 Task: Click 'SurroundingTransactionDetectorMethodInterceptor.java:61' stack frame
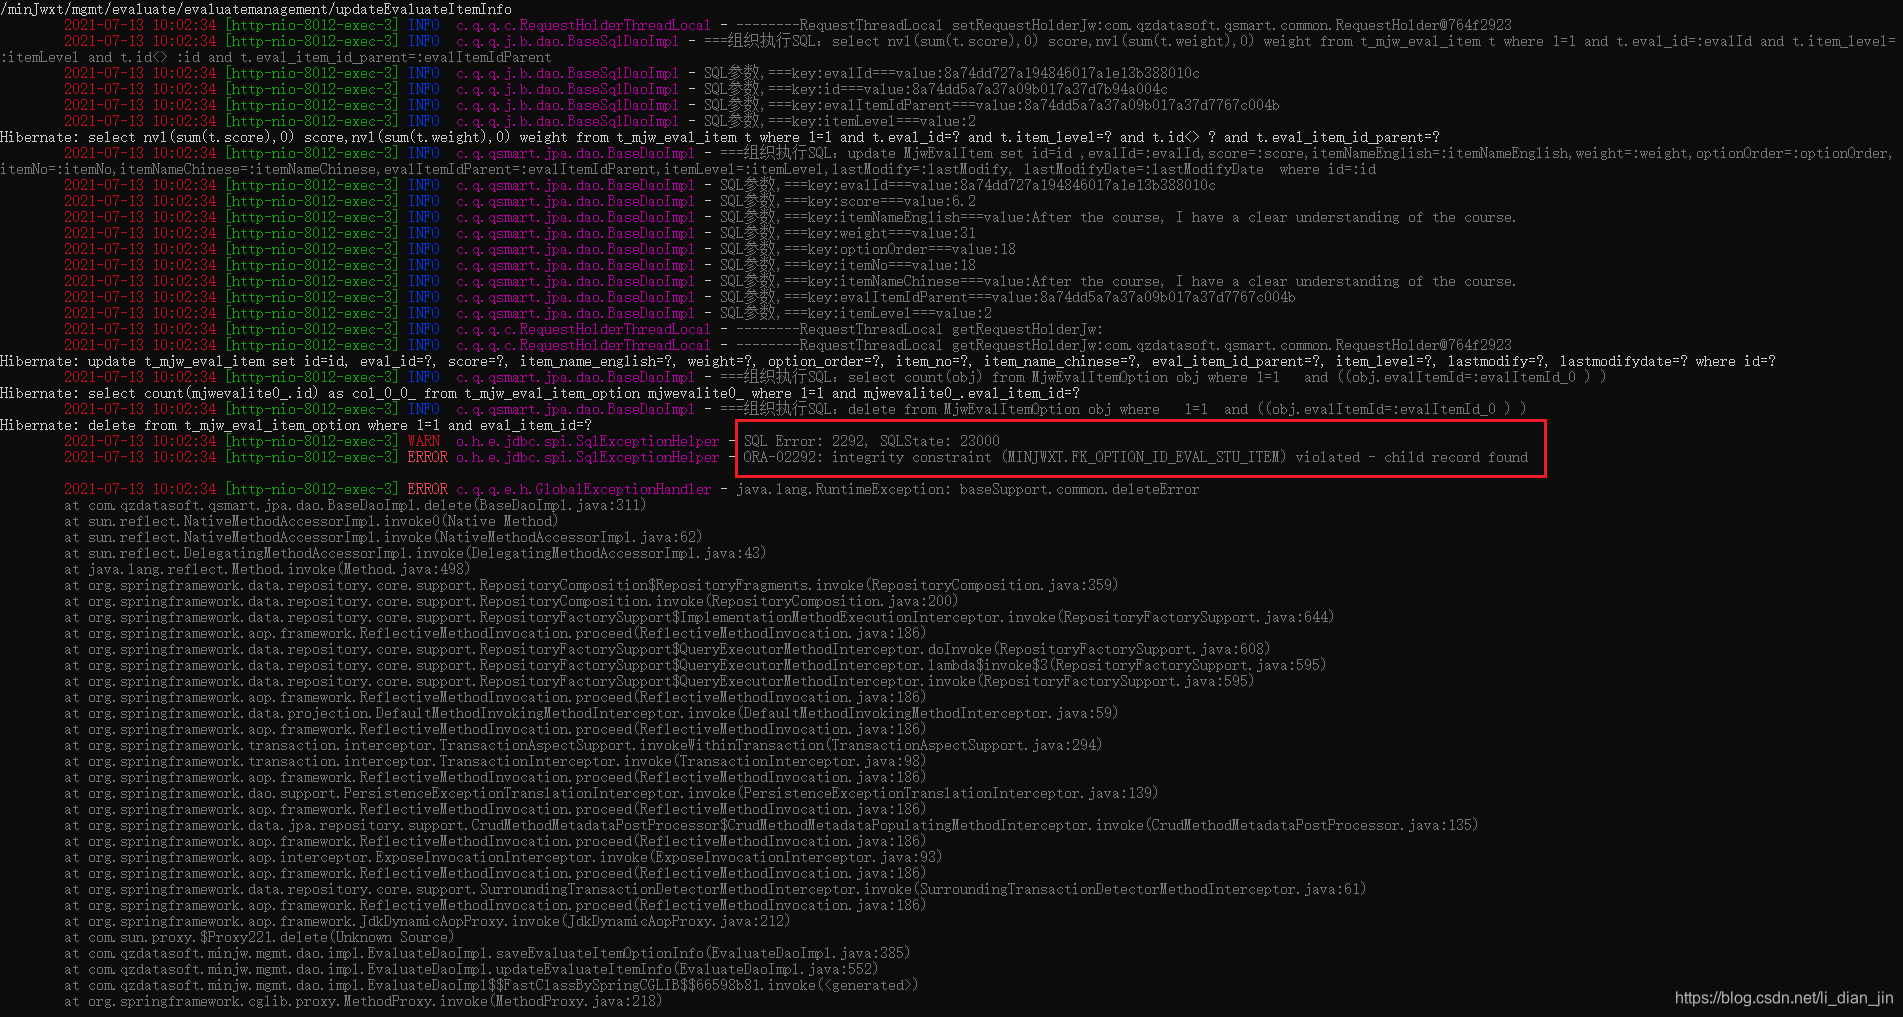(x=715, y=889)
